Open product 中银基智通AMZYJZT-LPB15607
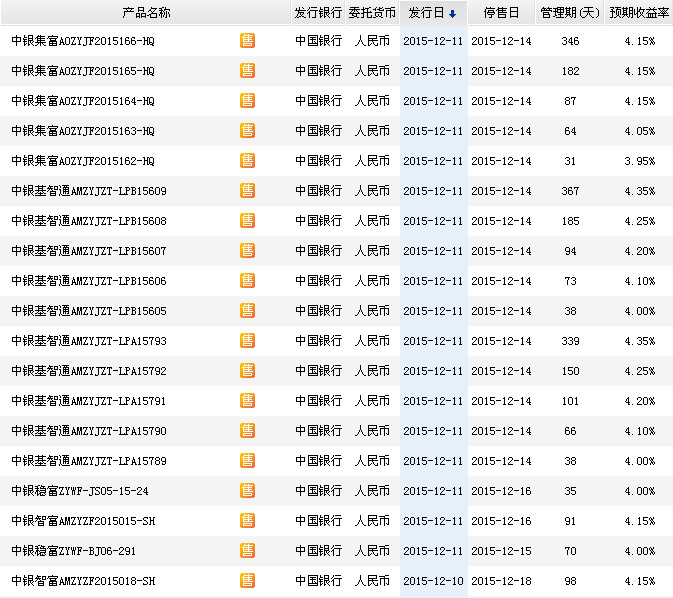The height and width of the screenshot is (598, 673). point(89,251)
